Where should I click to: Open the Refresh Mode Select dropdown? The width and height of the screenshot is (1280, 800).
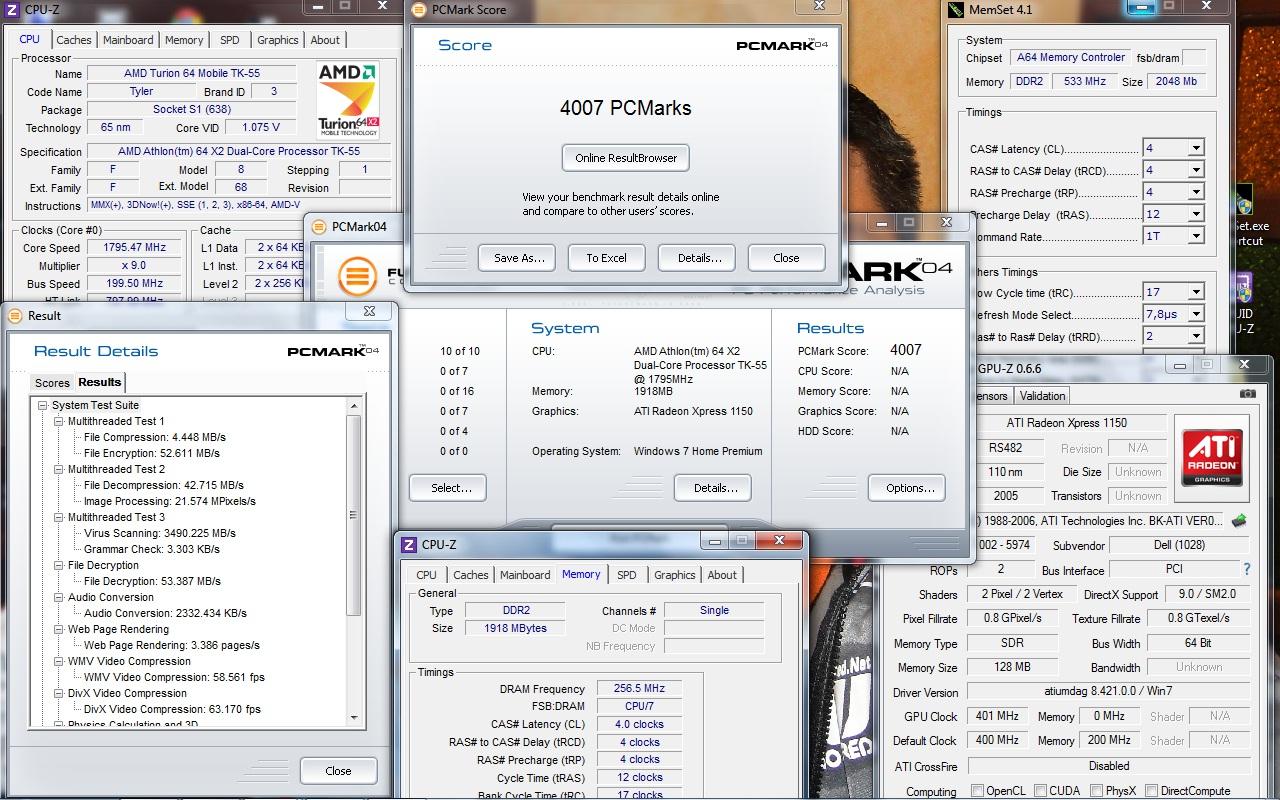1196,314
